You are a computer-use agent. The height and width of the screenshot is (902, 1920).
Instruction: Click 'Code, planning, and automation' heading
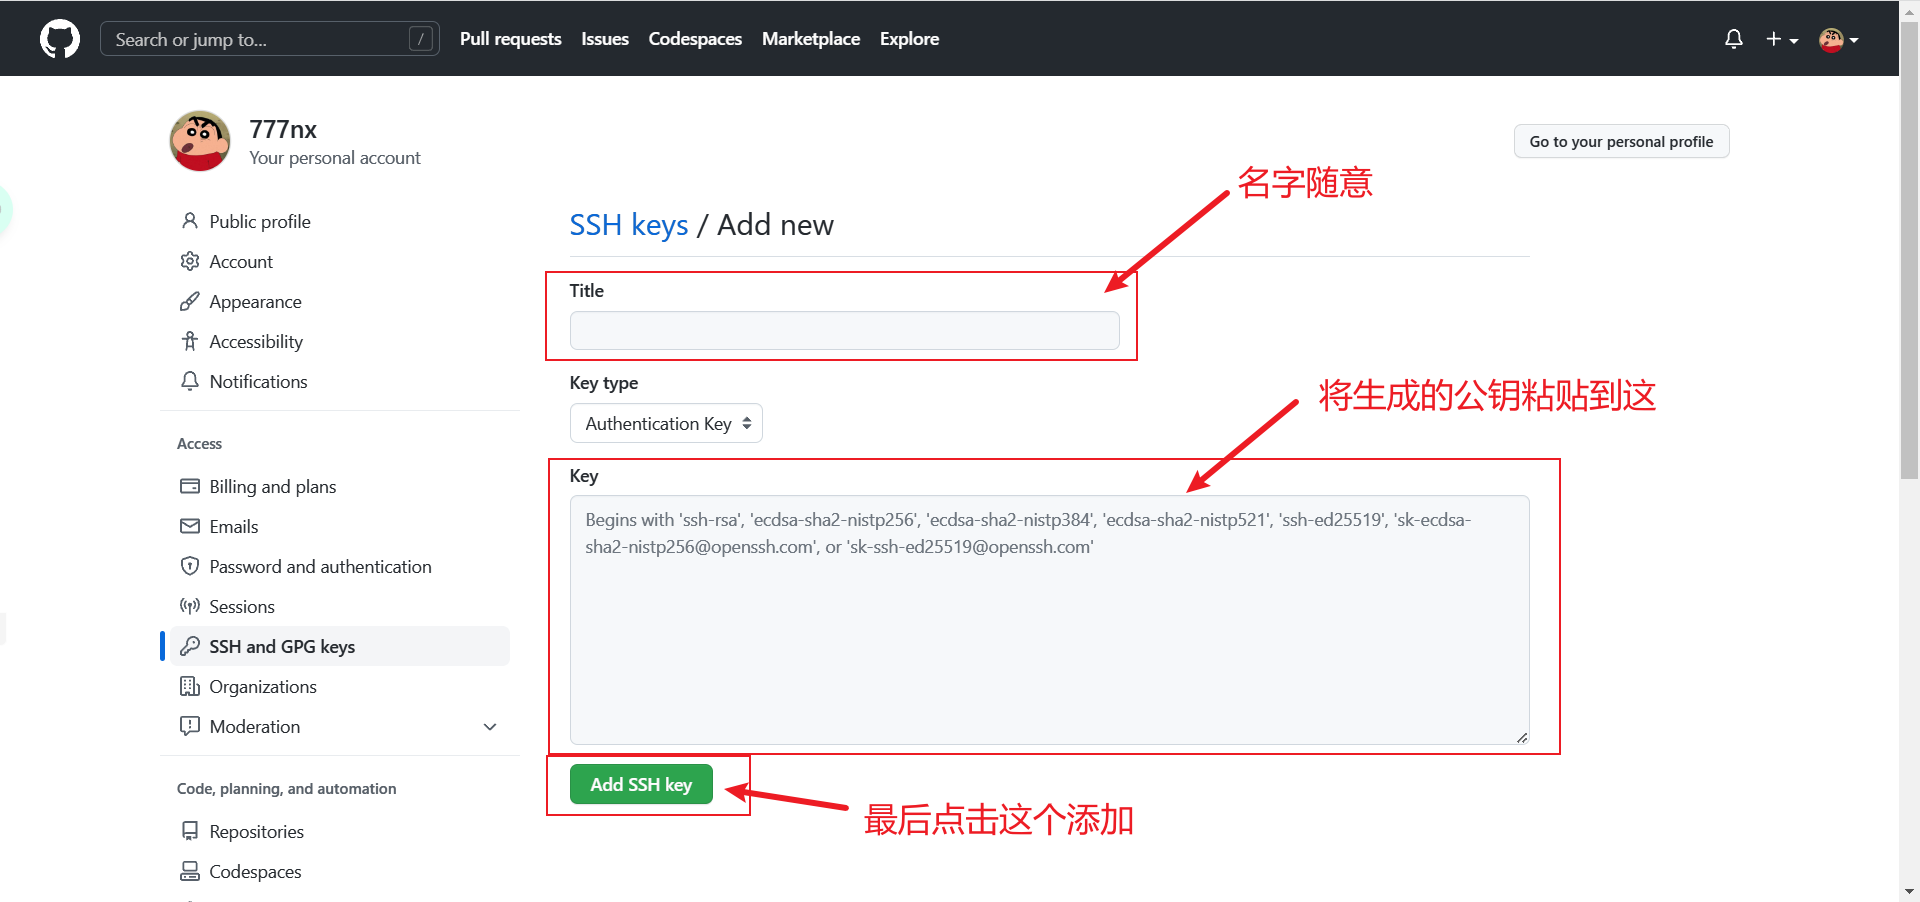286,788
